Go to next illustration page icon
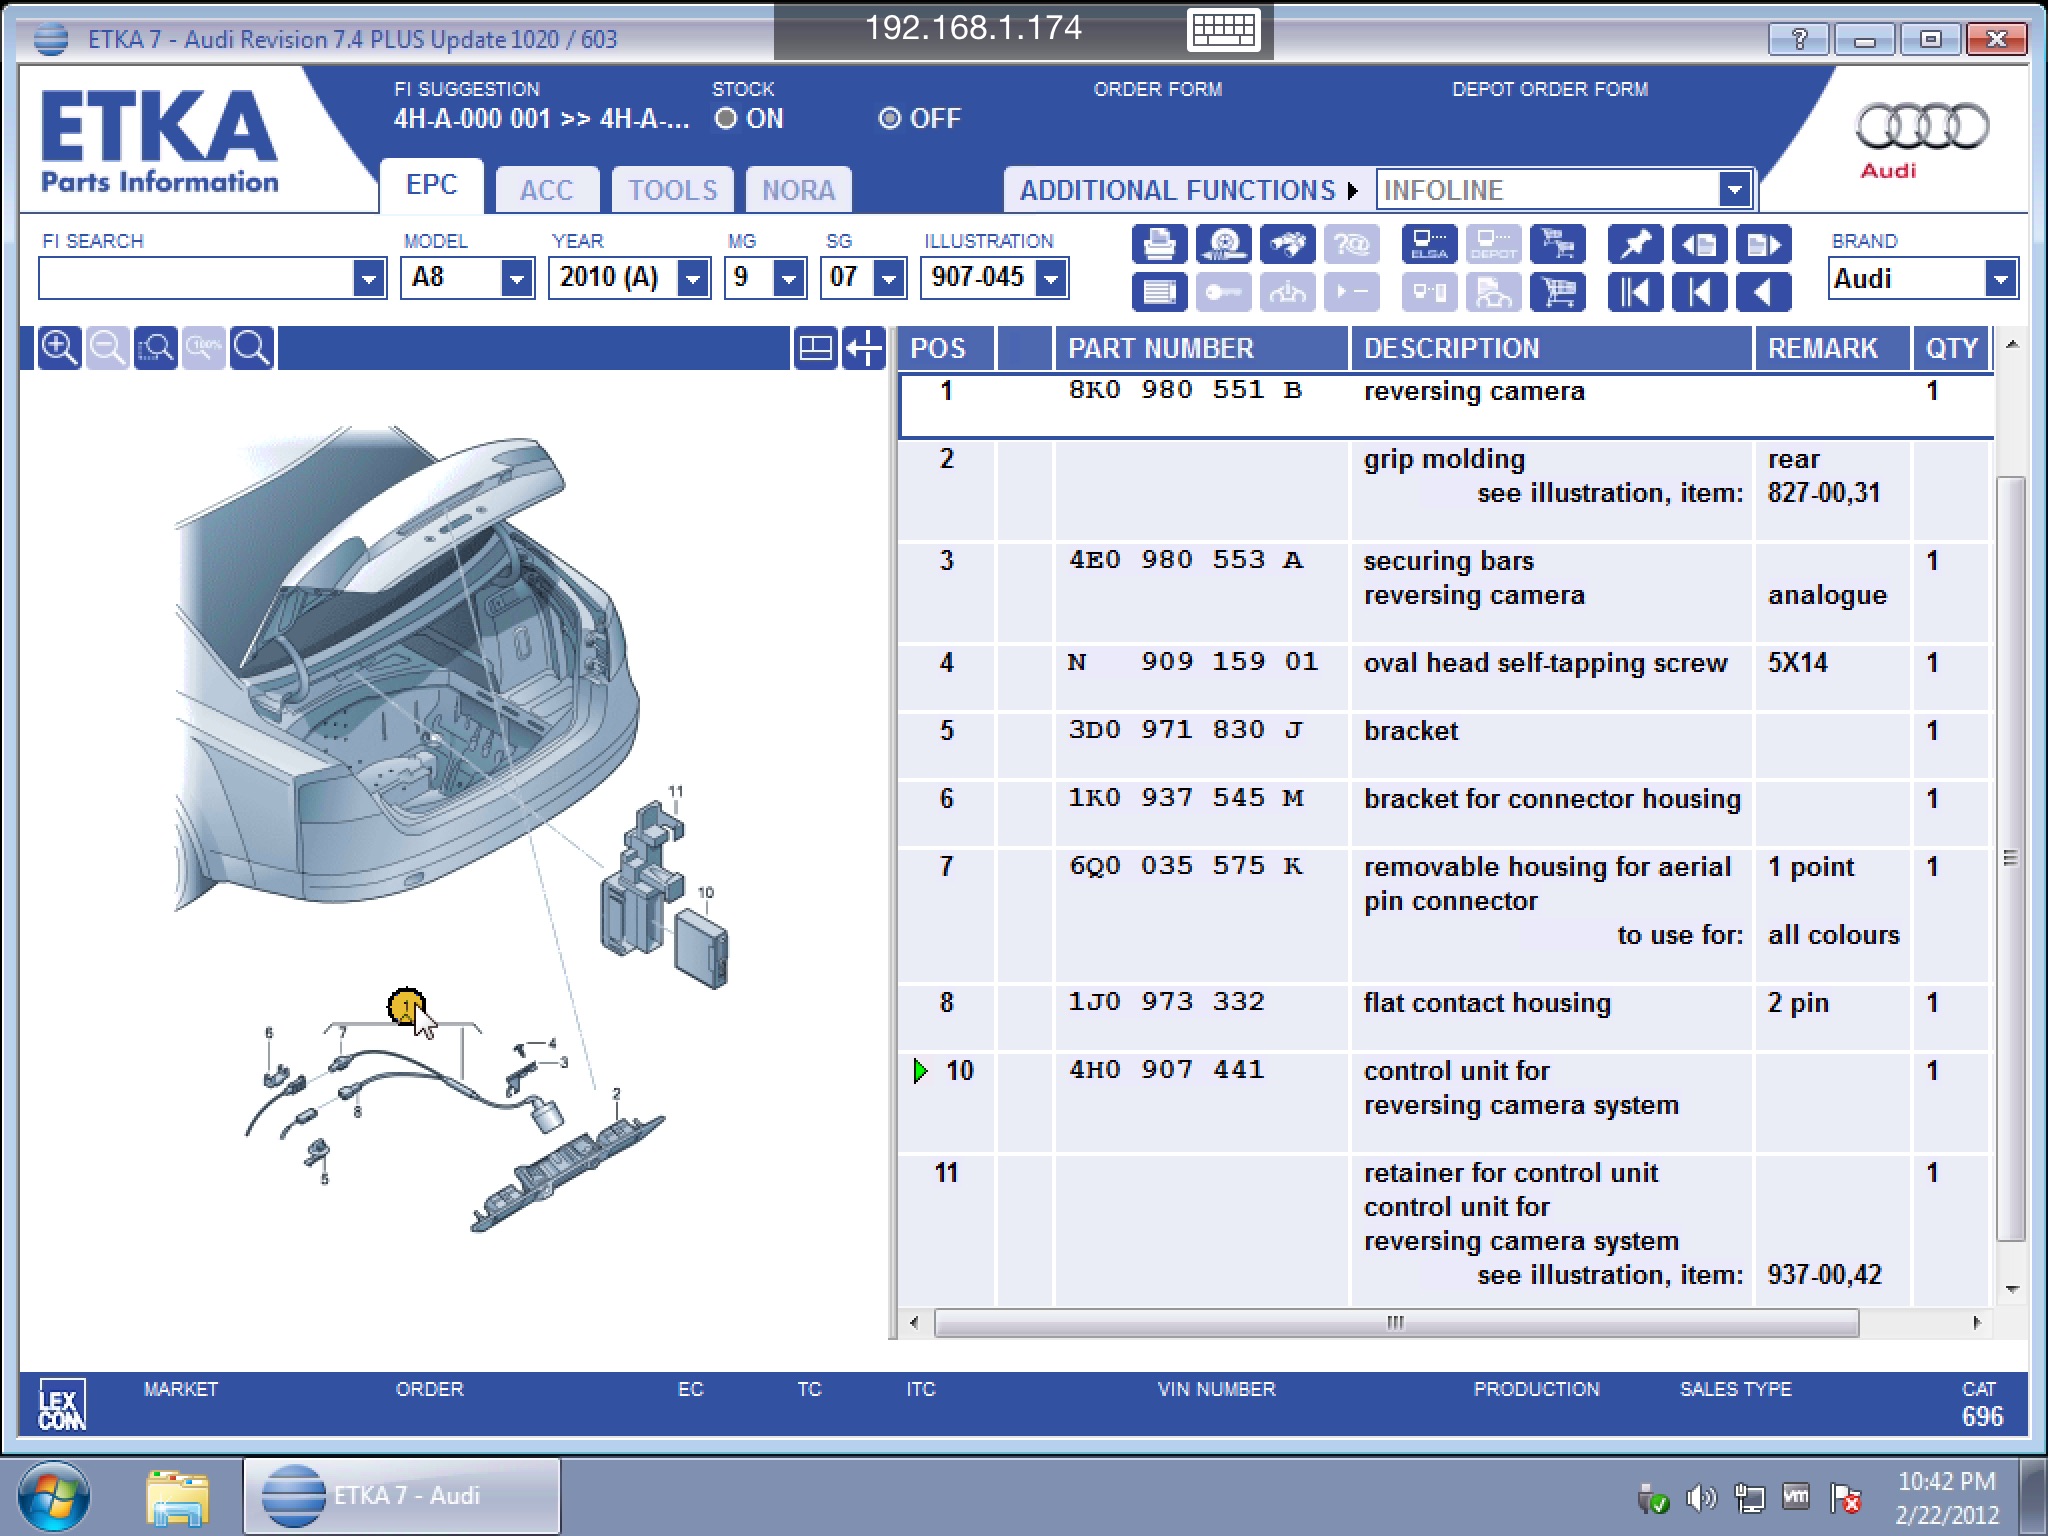This screenshot has width=2048, height=1536. pos(1763,244)
